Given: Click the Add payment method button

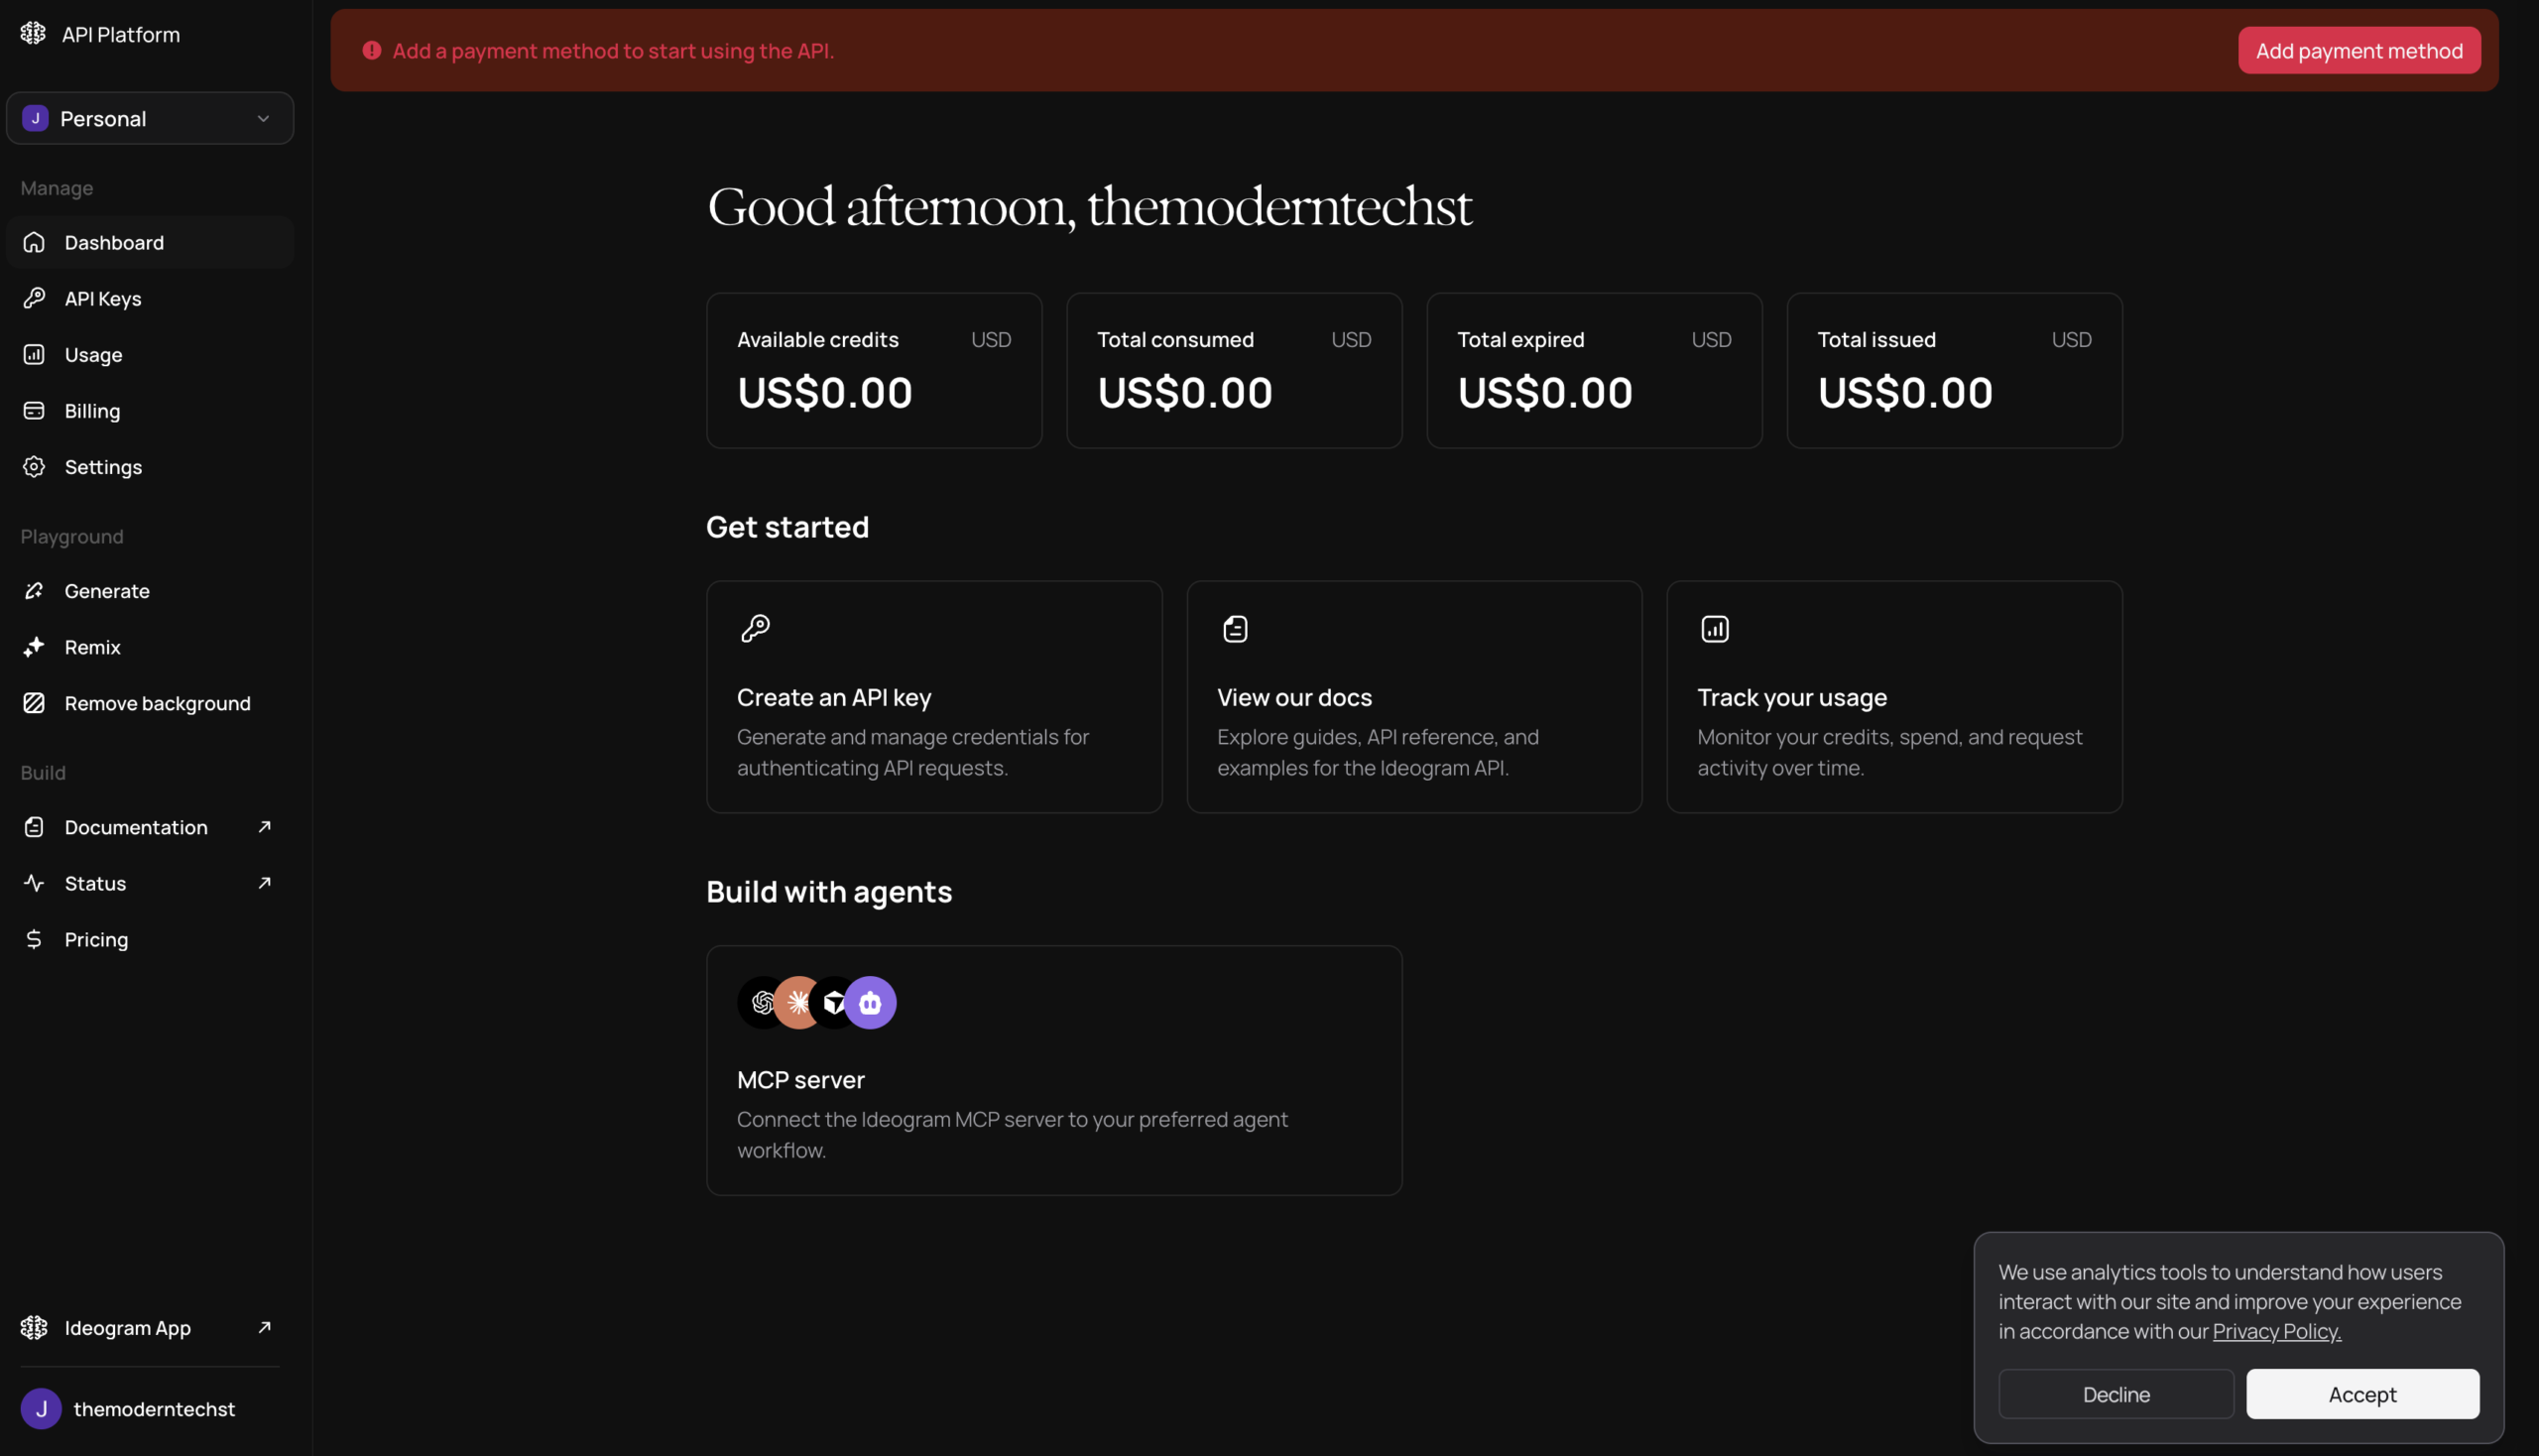Looking at the screenshot, I should coord(2359,50).
